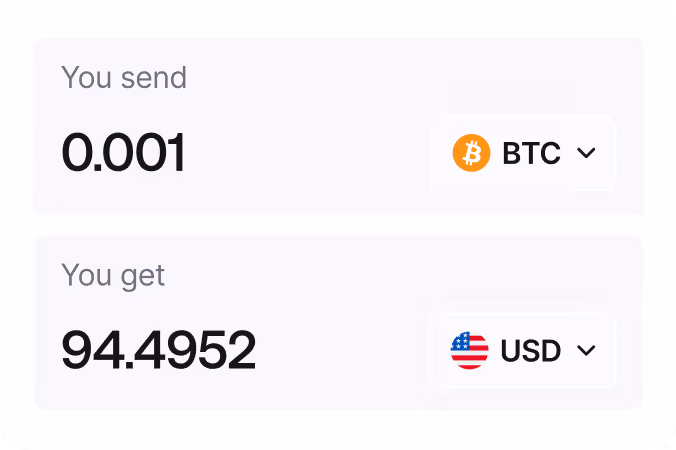
Task: Select the BTC ticker text
Action: point(531,154)
